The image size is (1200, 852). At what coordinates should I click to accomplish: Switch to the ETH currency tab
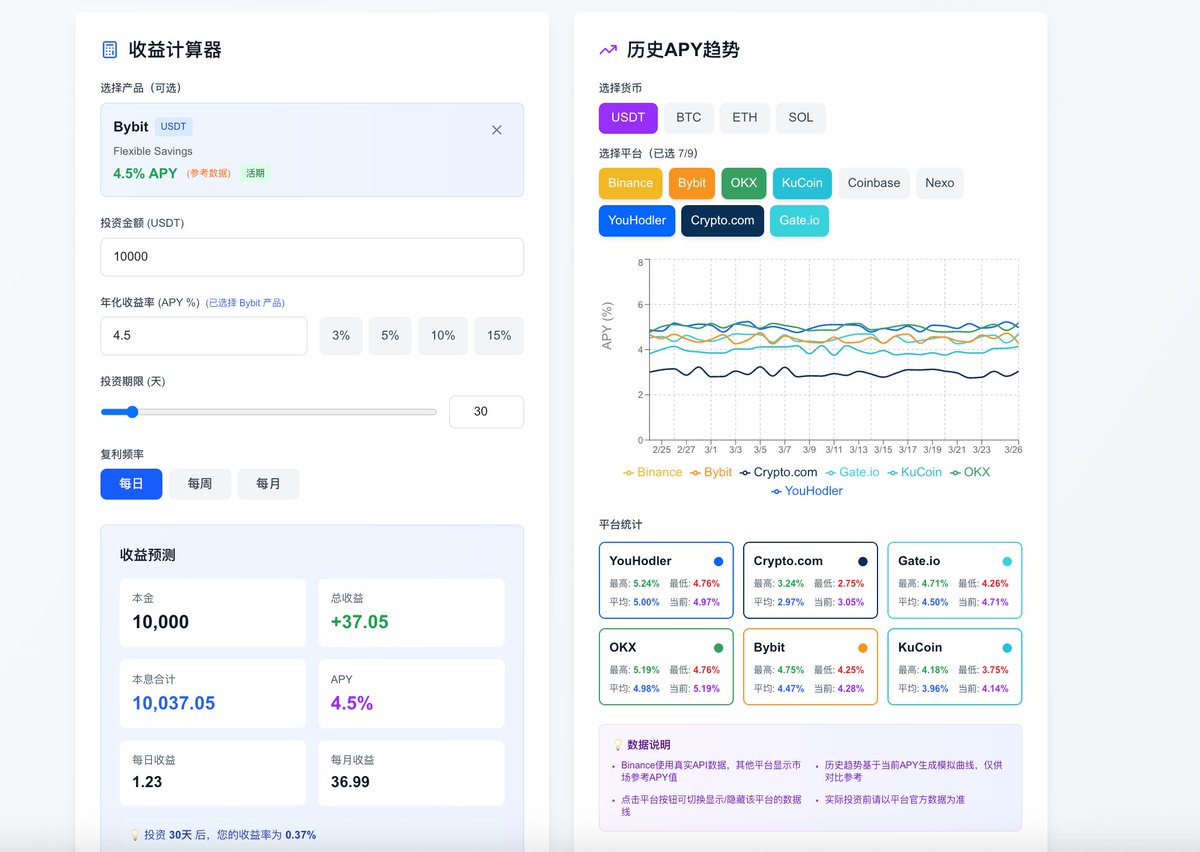(745, 117)
